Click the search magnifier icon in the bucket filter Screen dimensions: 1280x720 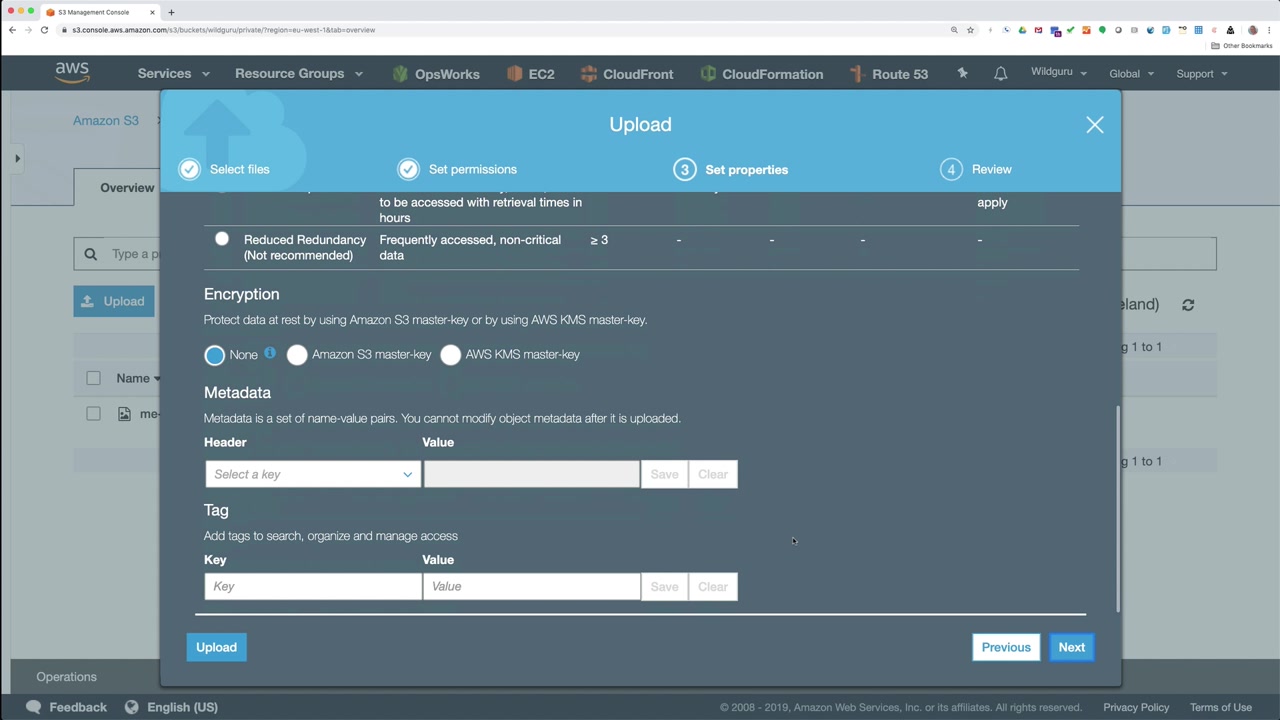(90, 254)
